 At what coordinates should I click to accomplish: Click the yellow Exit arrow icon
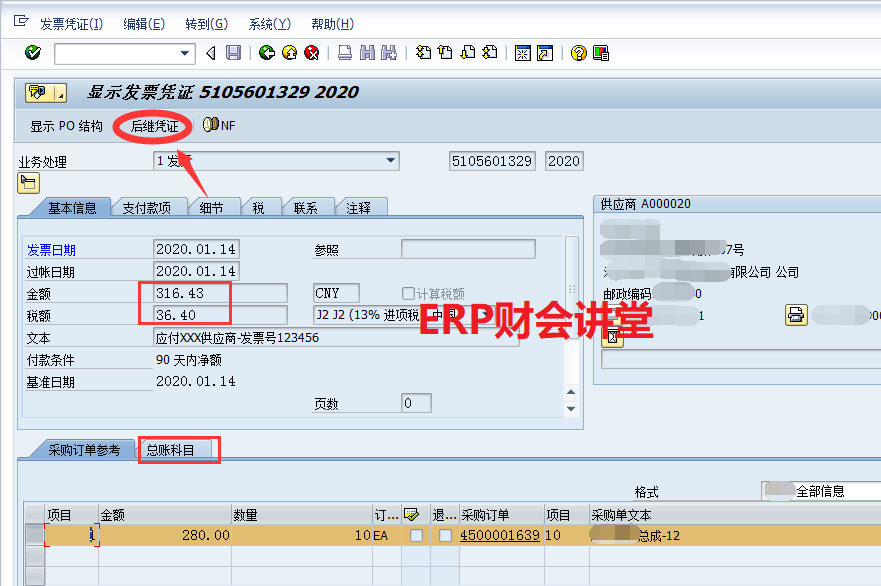[x=289, y=53]
